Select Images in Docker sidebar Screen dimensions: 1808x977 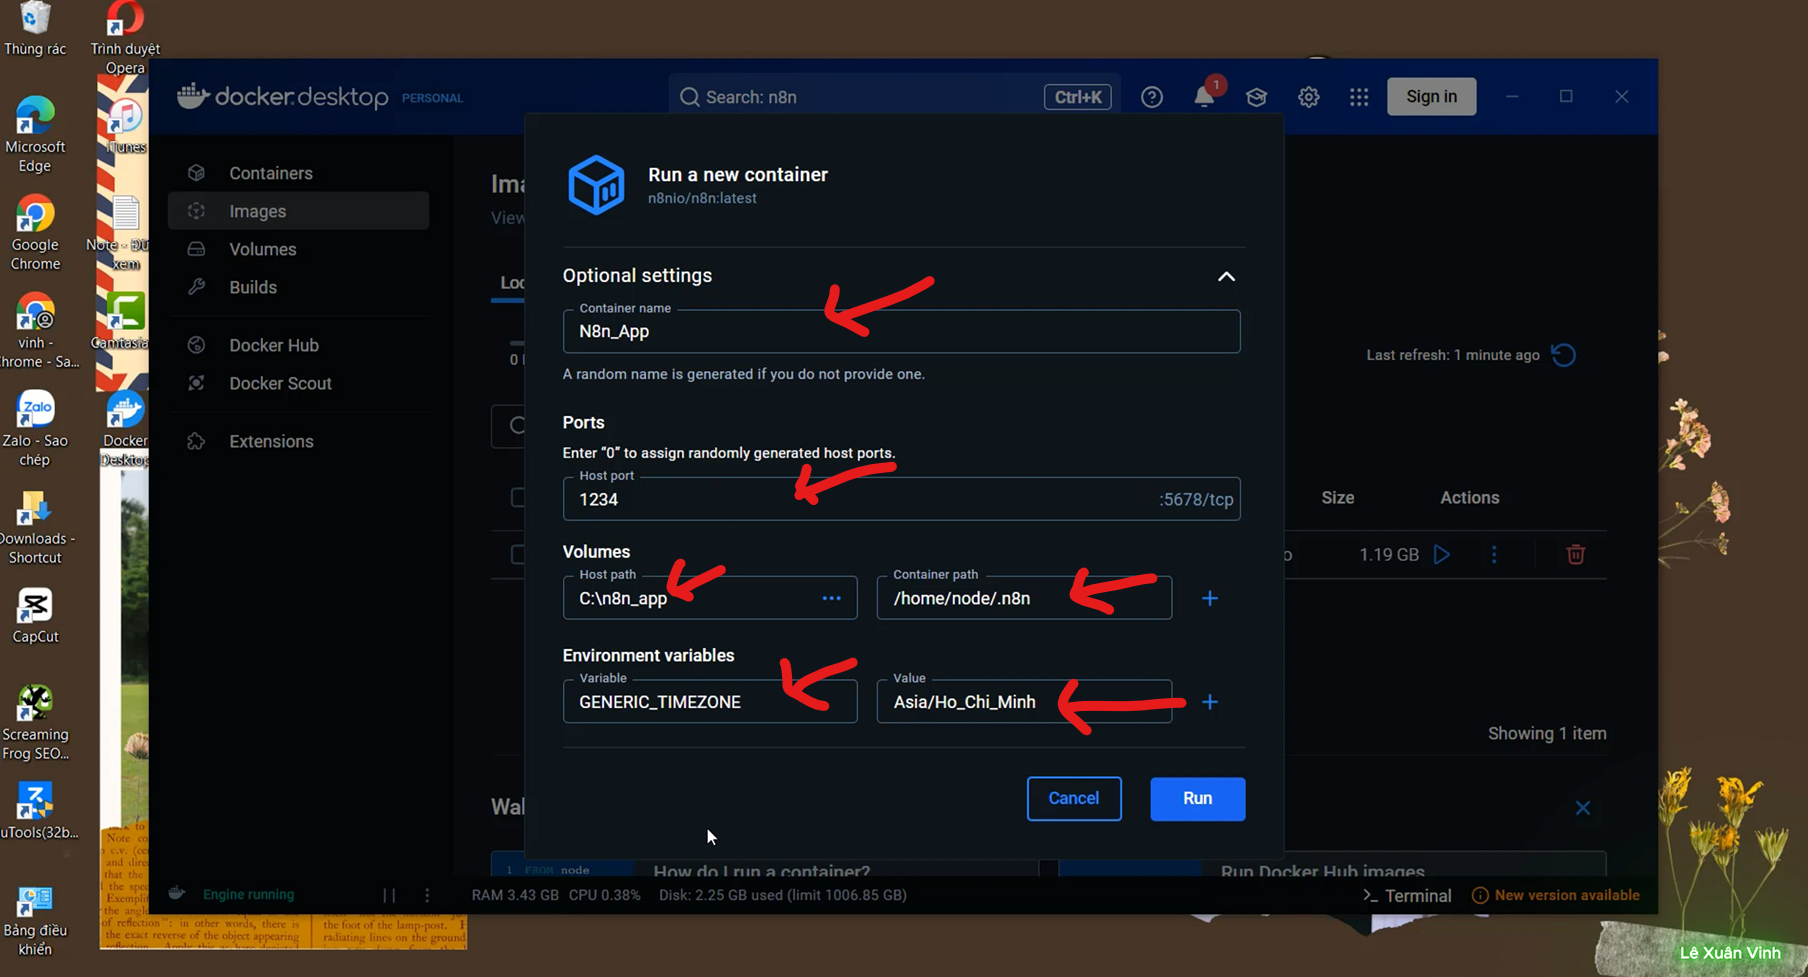pyautogui.click(x=298, y=211)
